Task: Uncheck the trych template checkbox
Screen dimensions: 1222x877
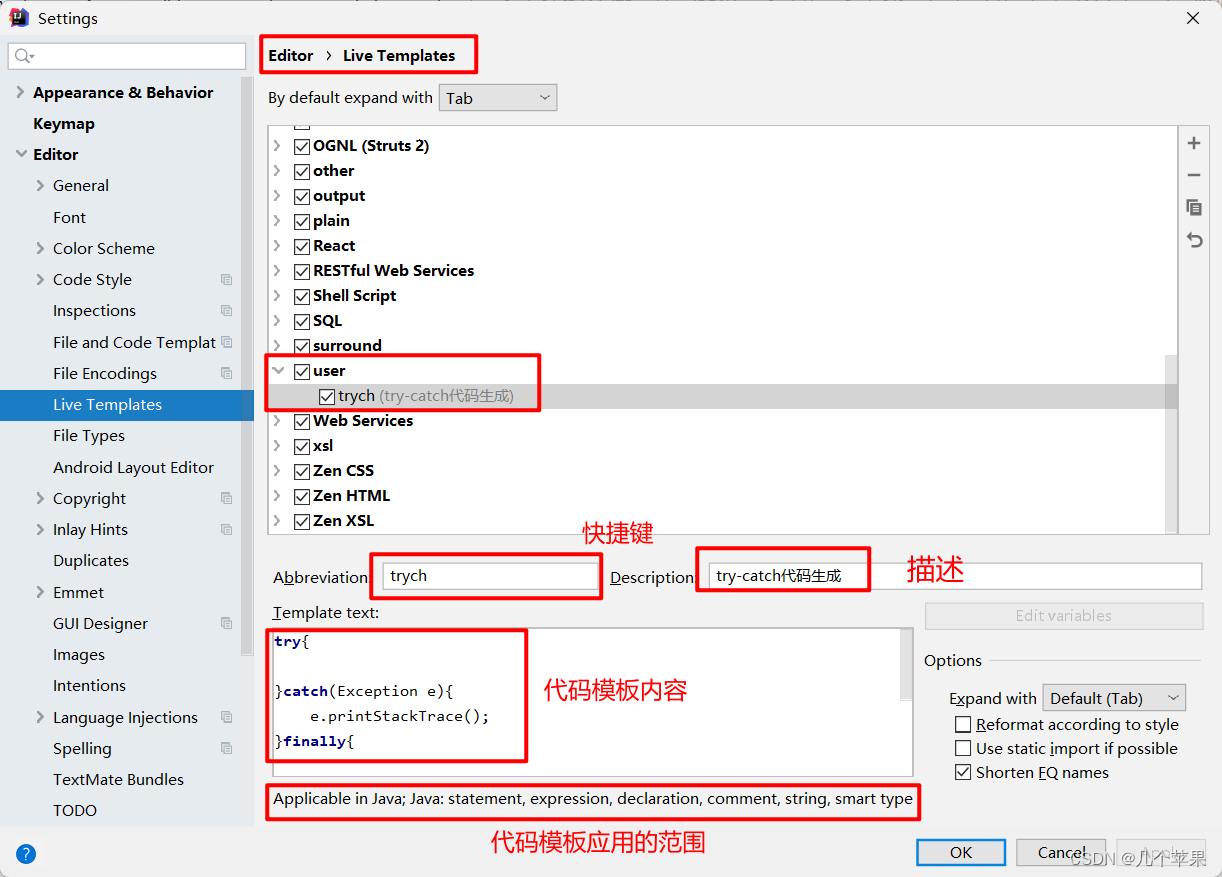Action: tap(327, 396)
